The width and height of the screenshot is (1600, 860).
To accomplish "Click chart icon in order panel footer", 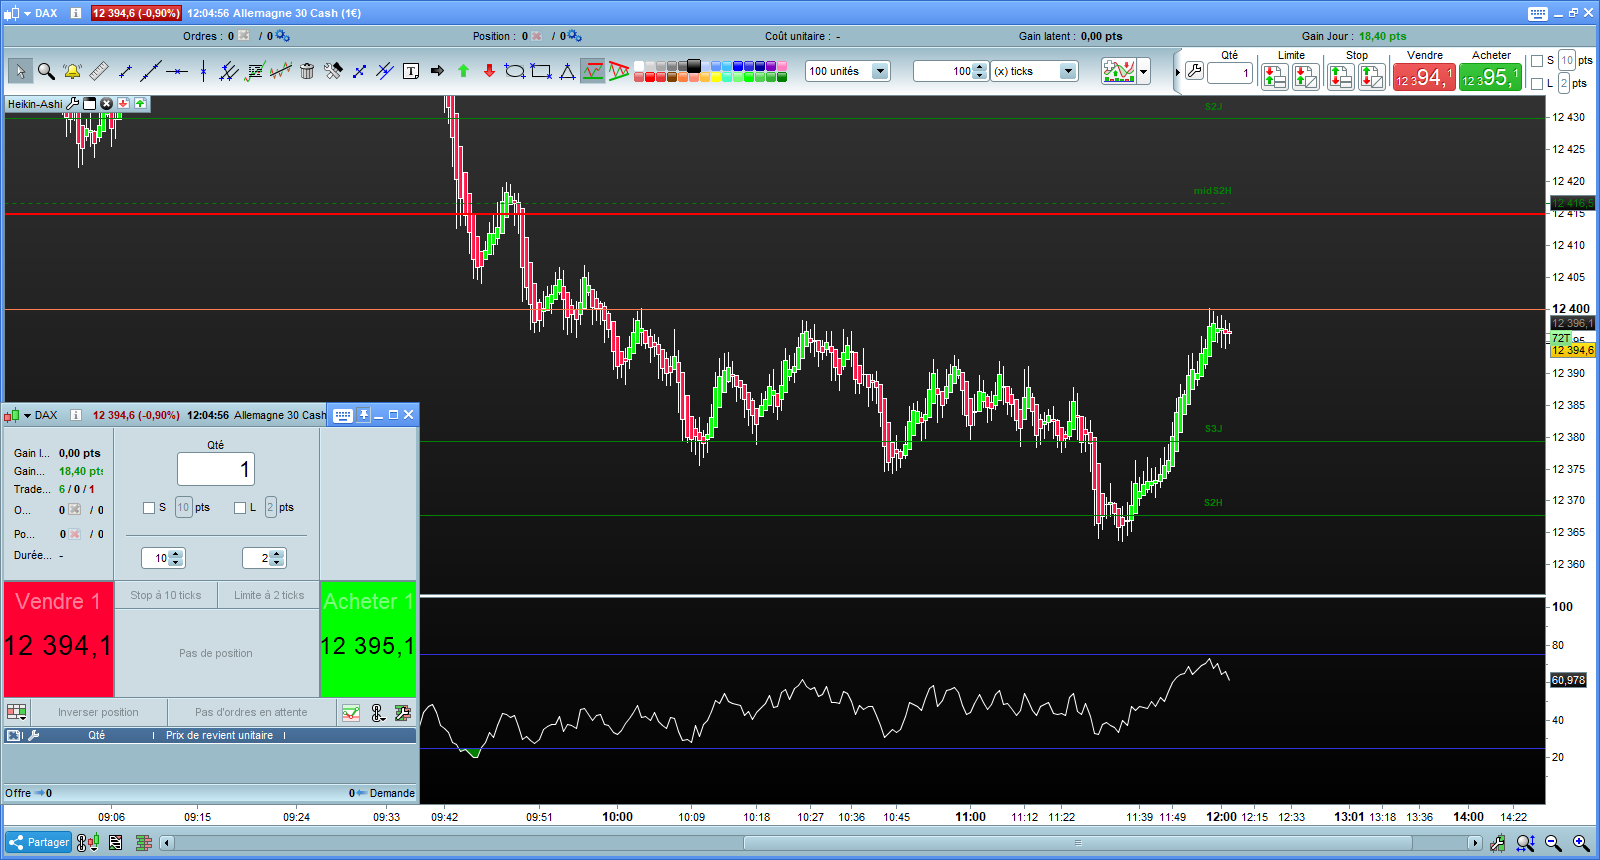I will pos(351,712).
